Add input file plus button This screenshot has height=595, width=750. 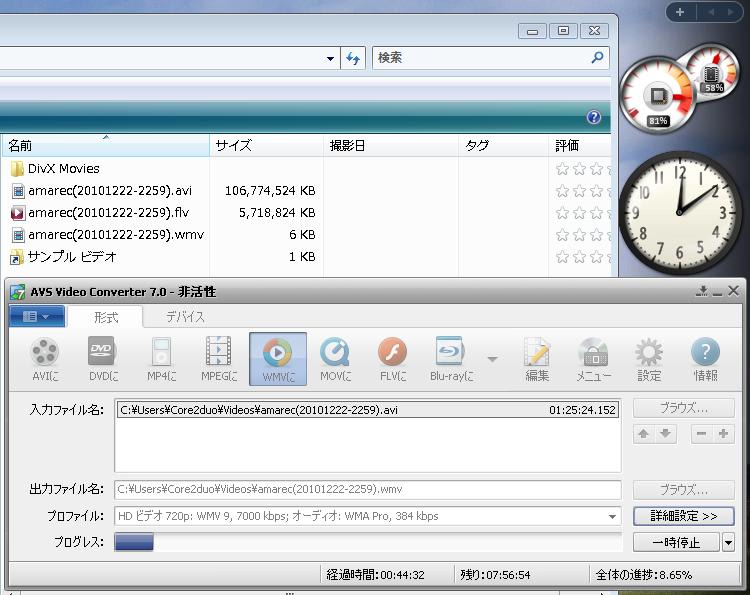(723, 434)
